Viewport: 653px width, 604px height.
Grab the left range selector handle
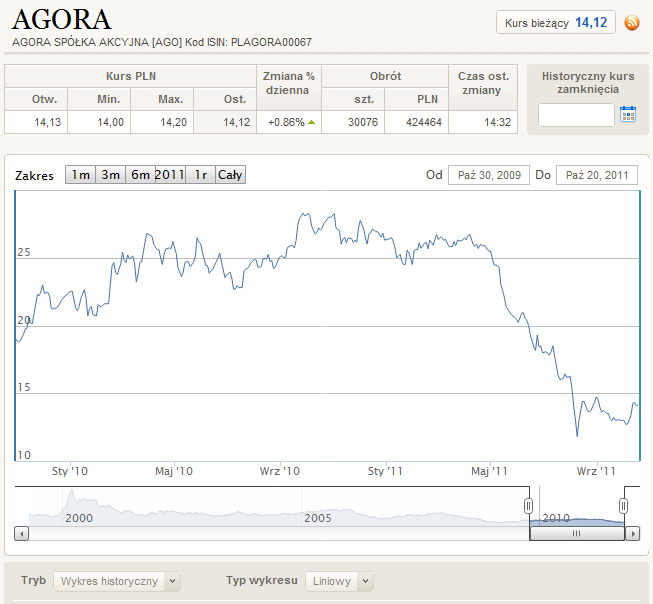pyautogui.click(x=528, y=506)
